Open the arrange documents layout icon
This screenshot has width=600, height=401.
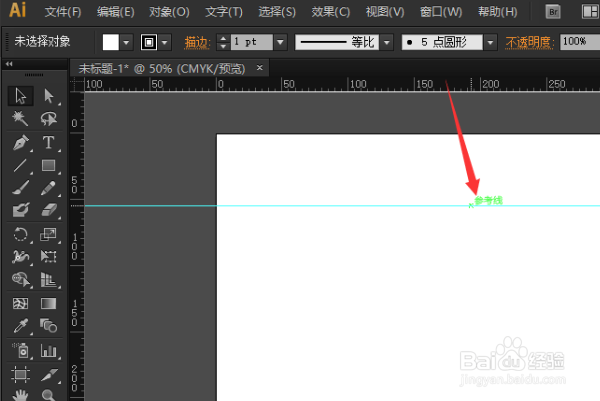coord(590,12)
